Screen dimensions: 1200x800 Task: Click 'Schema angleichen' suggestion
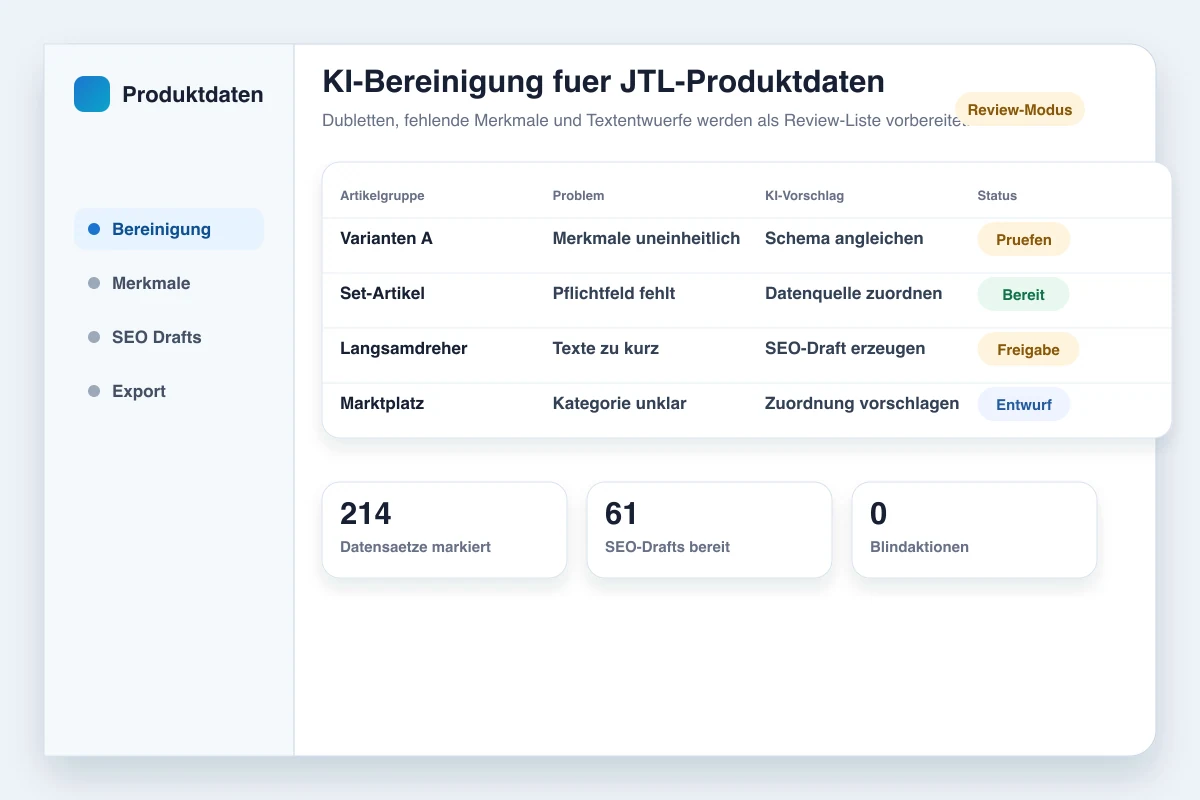[x=844, y=238]
